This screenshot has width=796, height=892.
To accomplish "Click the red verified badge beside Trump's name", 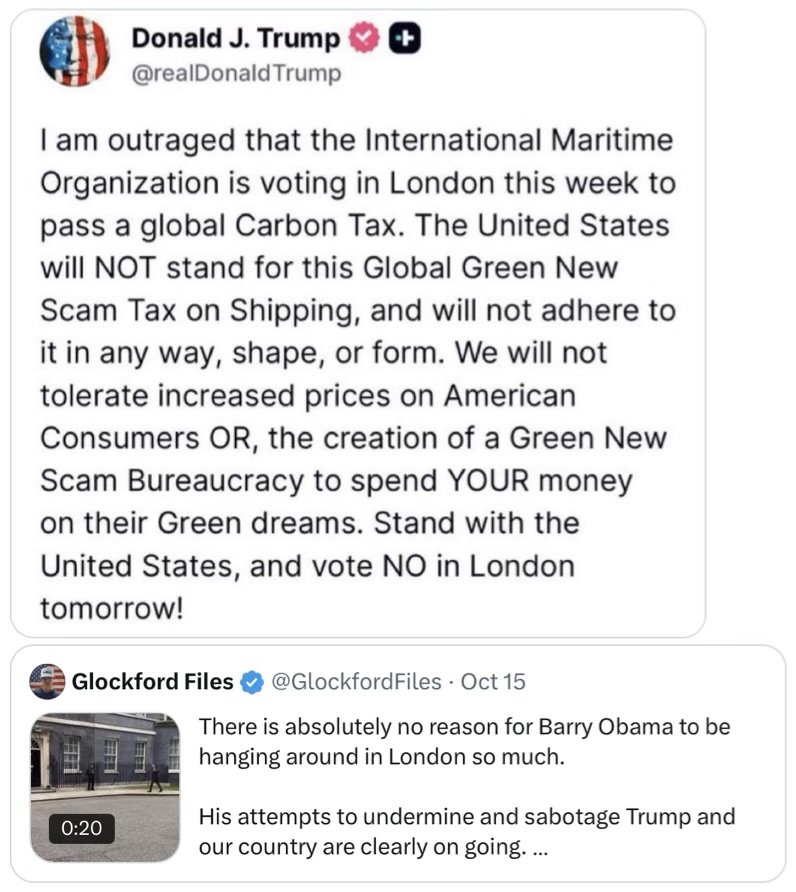I will point(366,39).
